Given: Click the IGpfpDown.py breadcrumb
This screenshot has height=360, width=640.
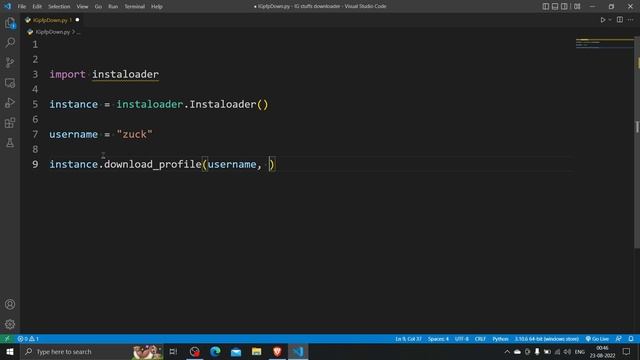Looking at the screenshot, I should pyautogui.click(x=53, y=32).
